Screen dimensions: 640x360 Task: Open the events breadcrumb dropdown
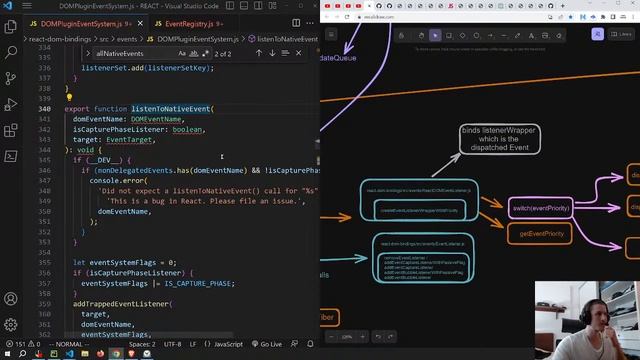coord(127,39)
